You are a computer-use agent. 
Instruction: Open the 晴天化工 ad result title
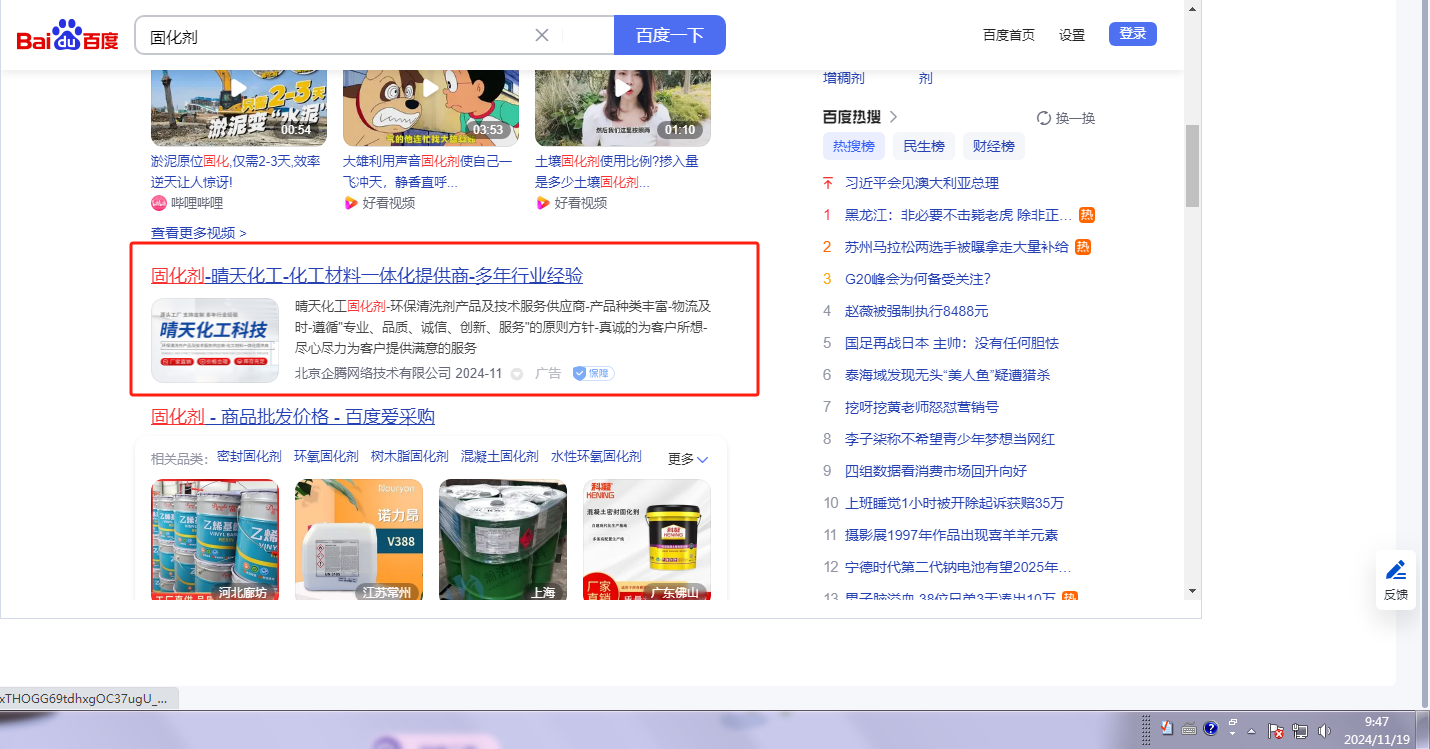[367, 276]
